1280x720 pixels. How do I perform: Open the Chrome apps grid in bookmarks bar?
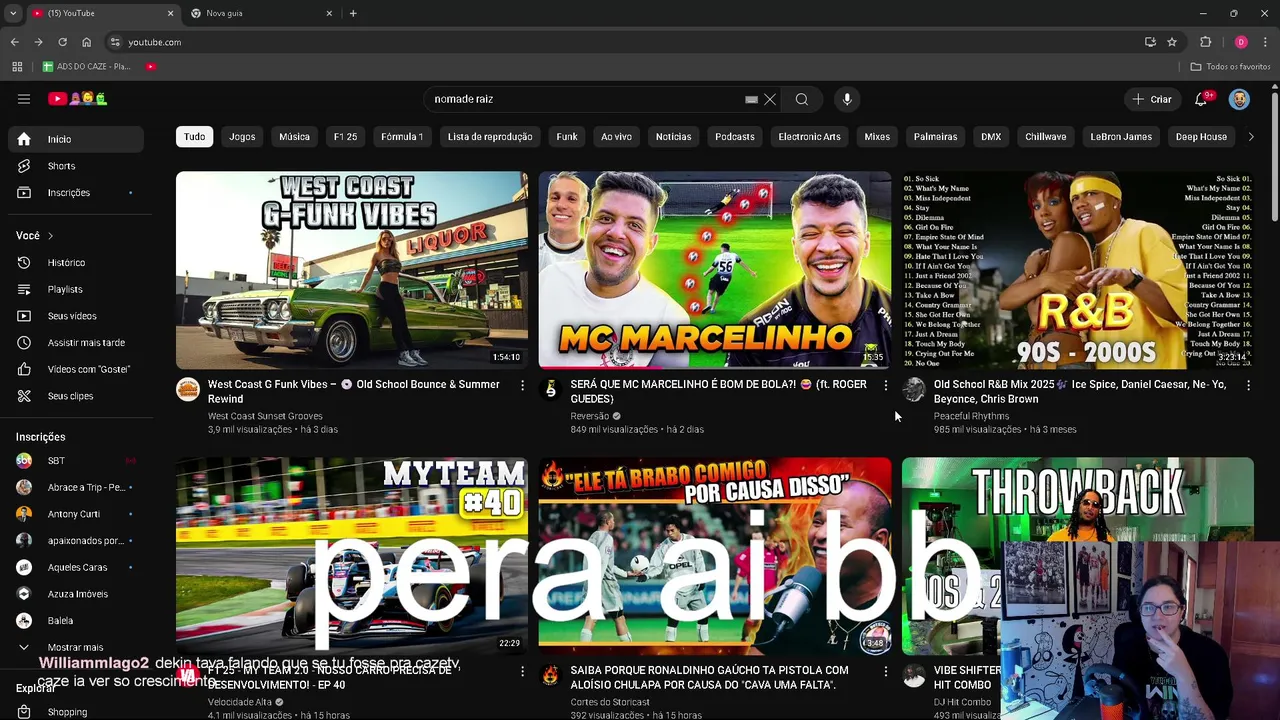(x=17, y=67)
